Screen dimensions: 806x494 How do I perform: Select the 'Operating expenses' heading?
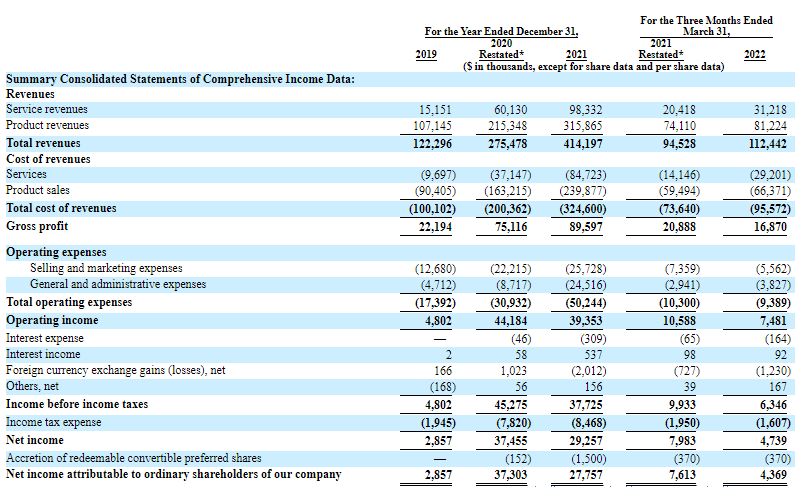[x=56, y=252]
